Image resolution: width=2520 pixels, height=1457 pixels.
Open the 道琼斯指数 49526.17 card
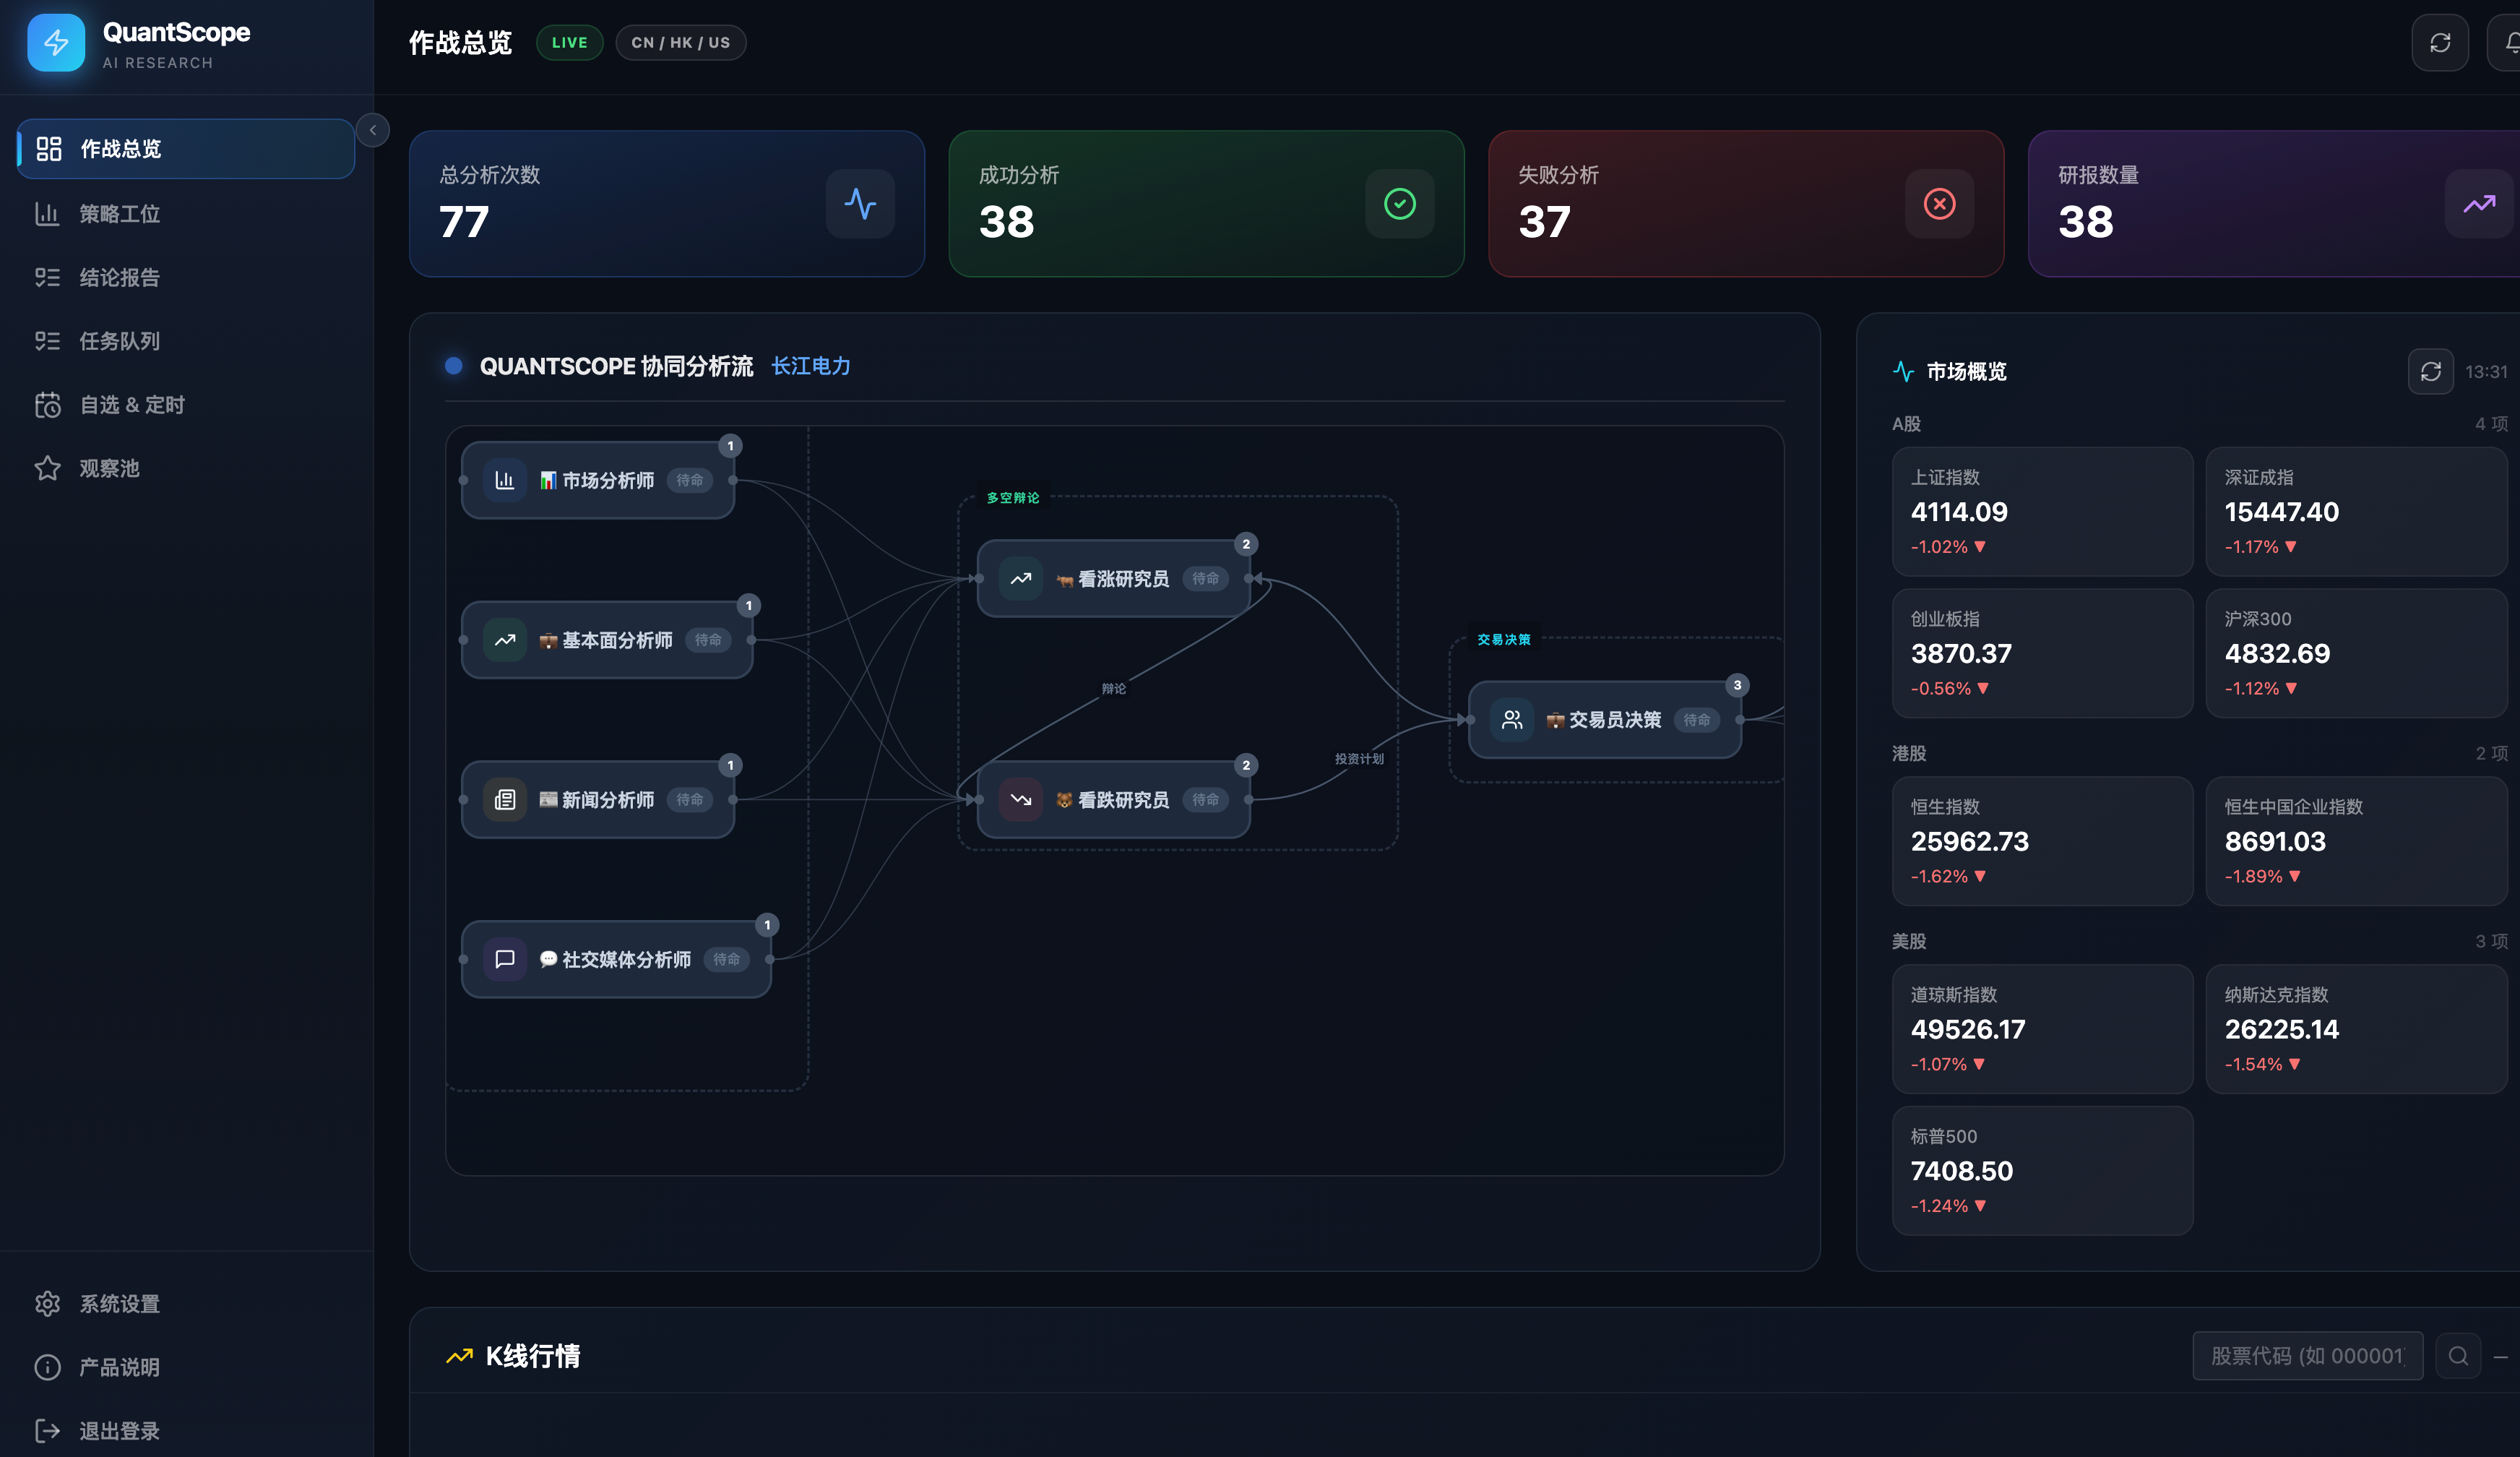[x=2042, y=1029]
